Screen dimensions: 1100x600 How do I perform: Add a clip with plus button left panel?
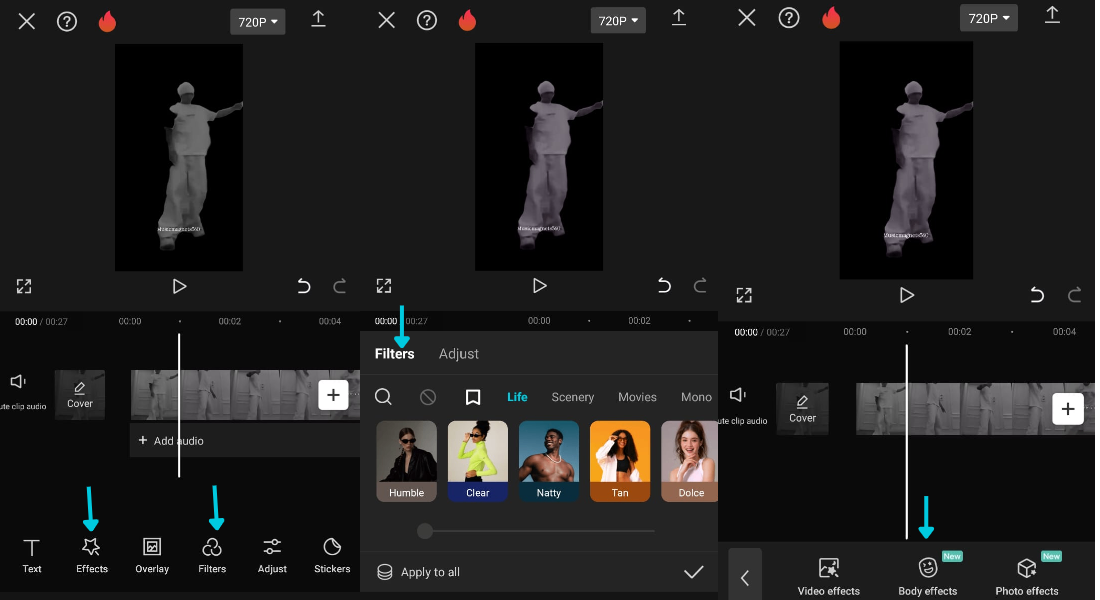click(333, 395)
